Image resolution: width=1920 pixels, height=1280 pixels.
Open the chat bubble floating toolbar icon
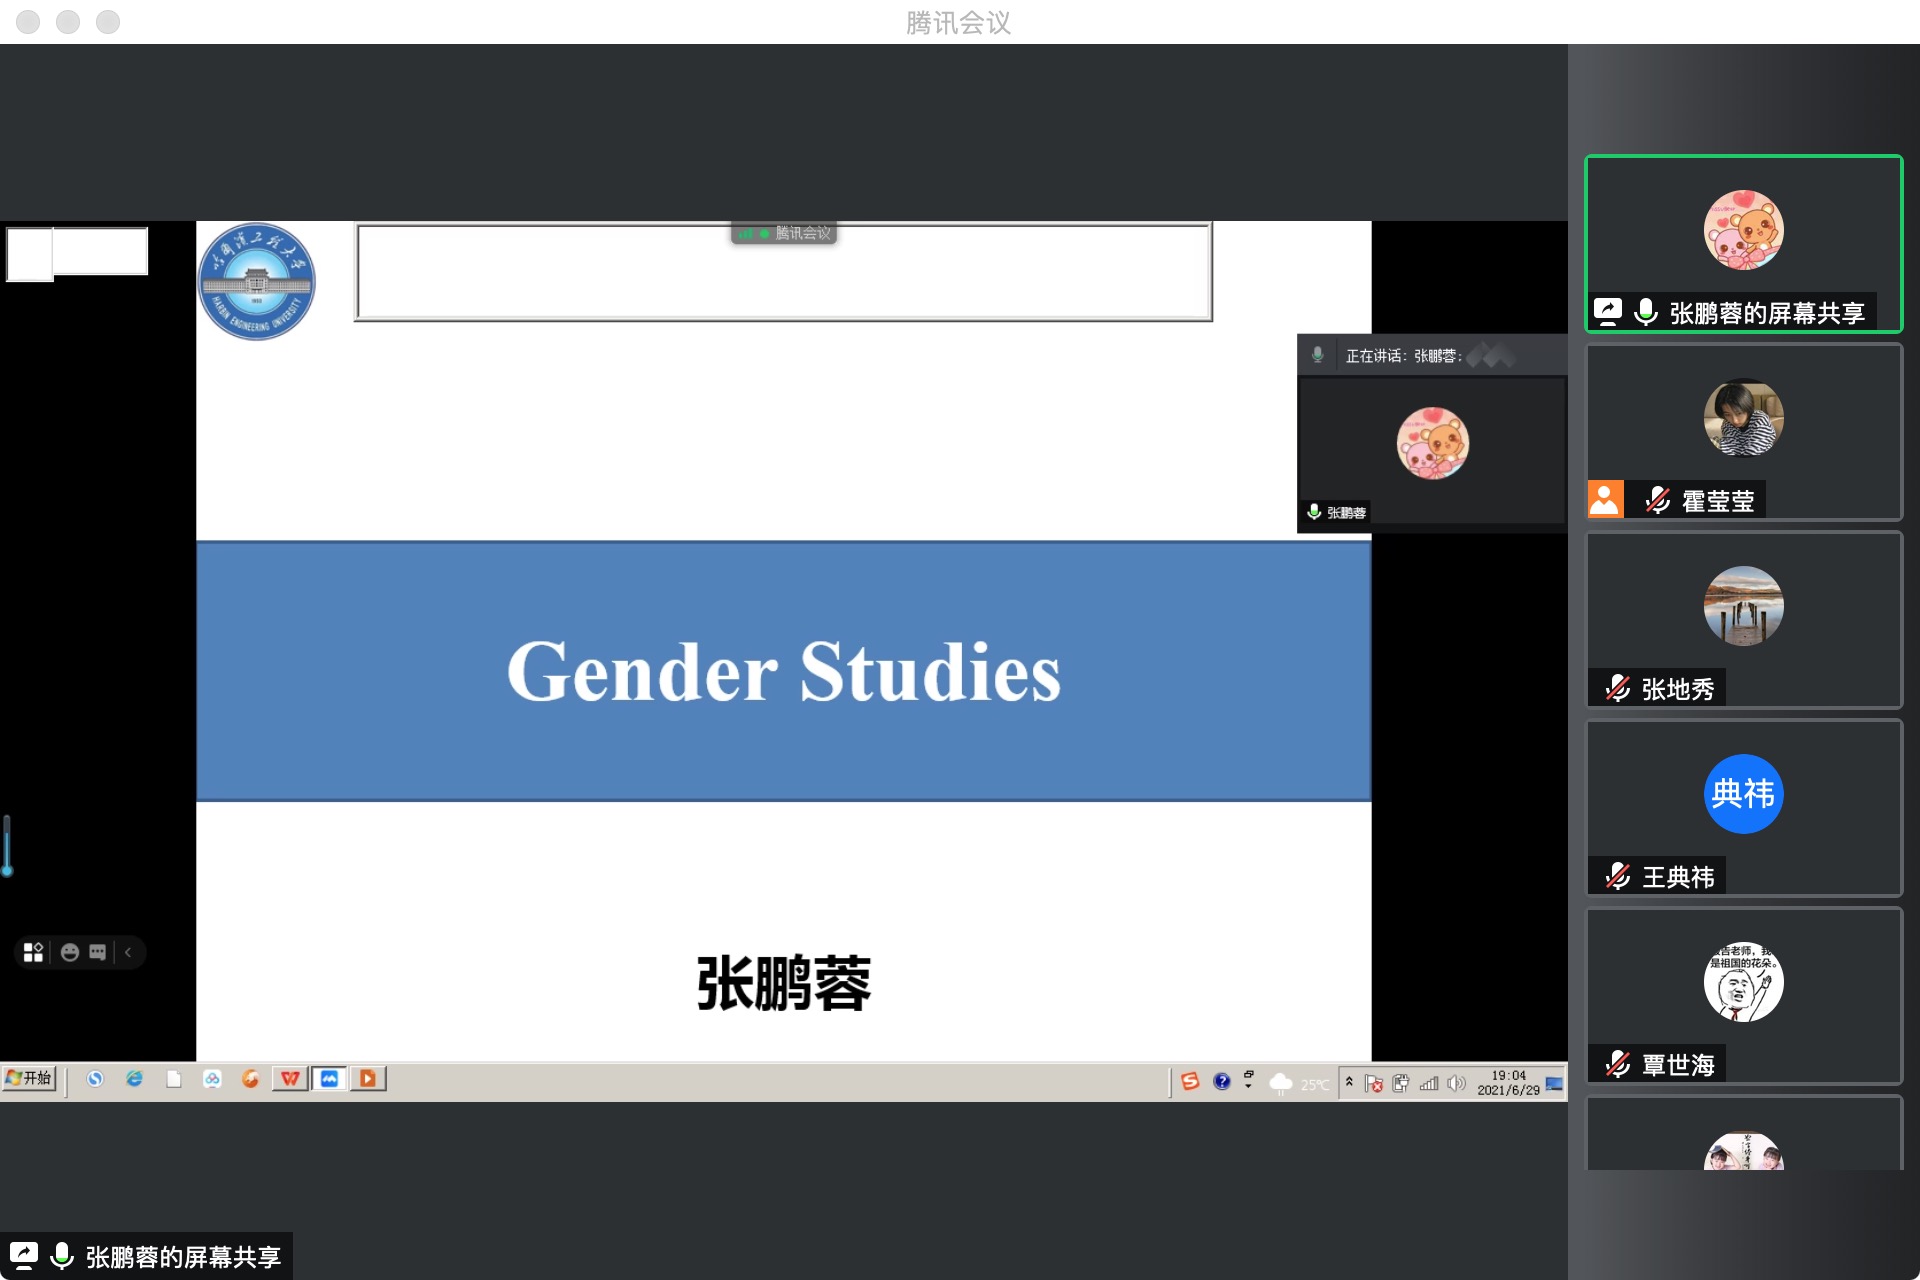click(97, 952)
